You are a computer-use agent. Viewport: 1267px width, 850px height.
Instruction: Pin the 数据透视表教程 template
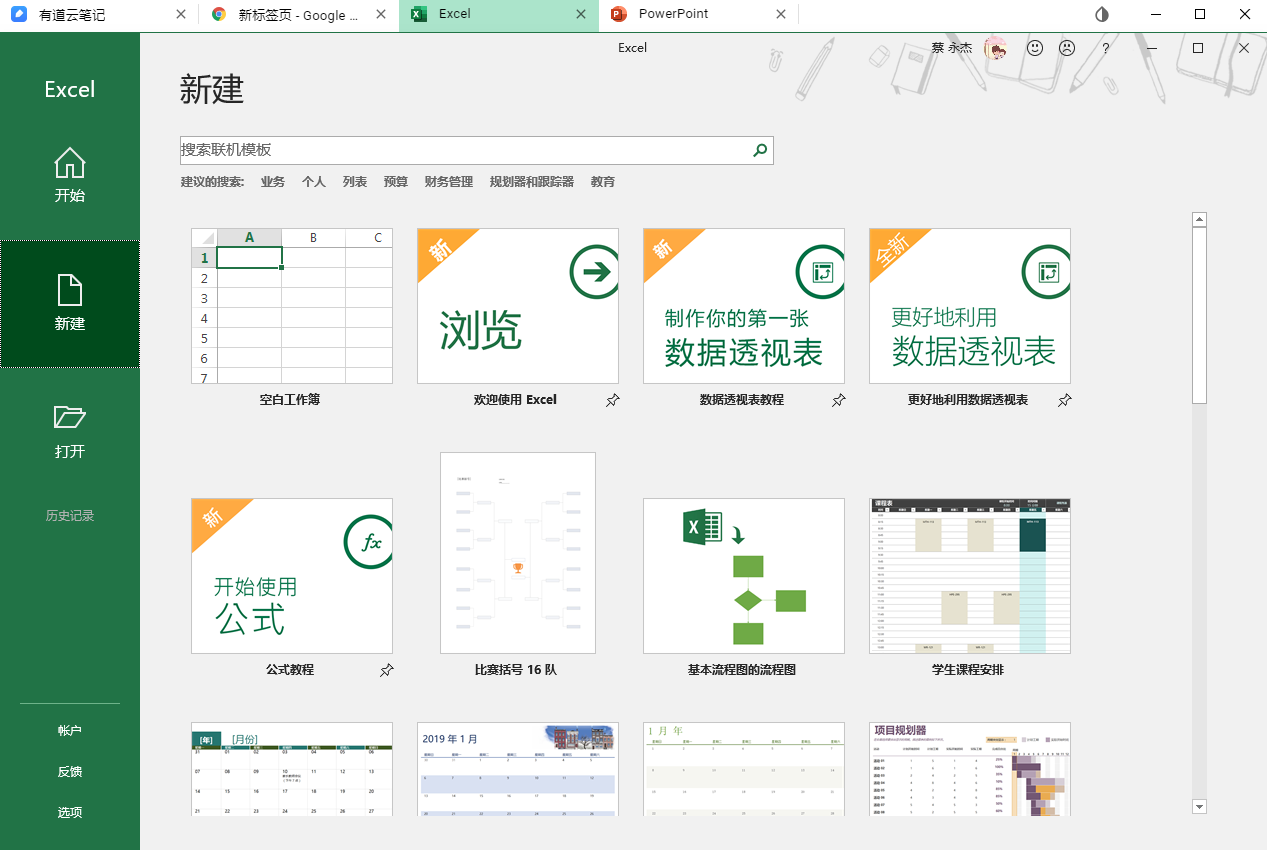839,400
